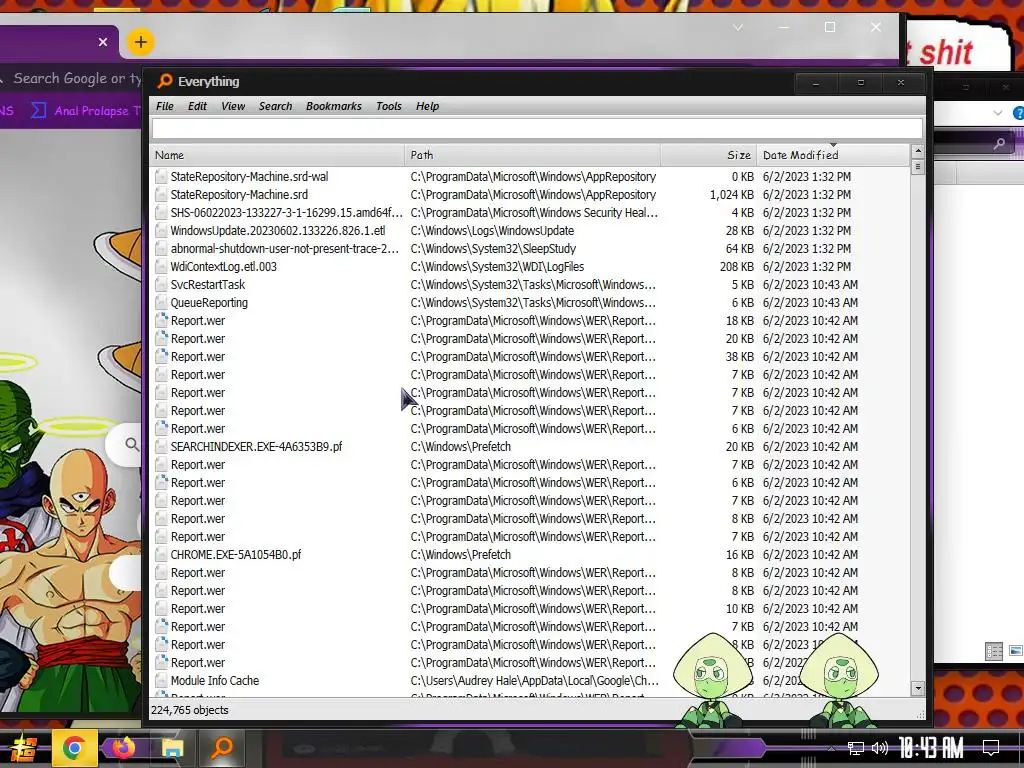Open the notification center icon
This screenshot has height=768, width=1024.
(991, 748)
